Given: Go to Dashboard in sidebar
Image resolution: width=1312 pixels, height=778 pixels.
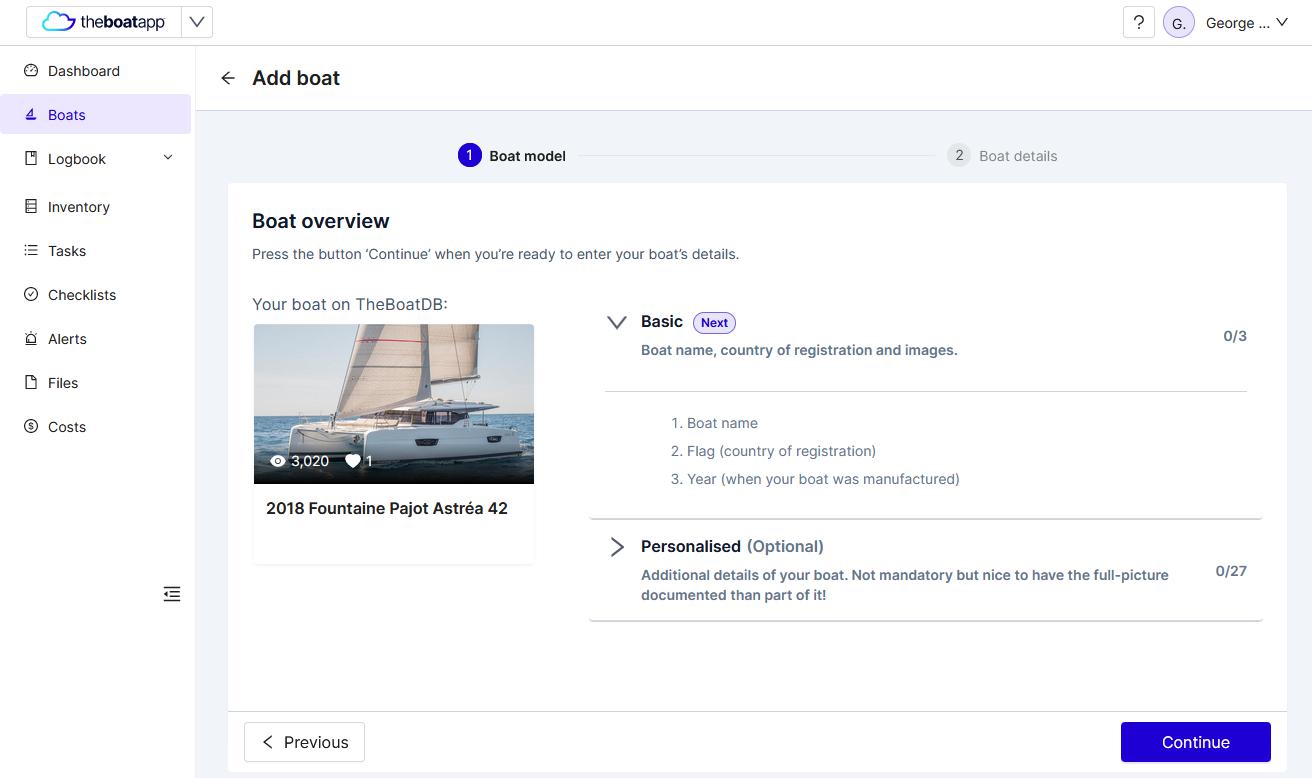Looking at the screenshot, I should pyautogui.click(x=96, y=71).
